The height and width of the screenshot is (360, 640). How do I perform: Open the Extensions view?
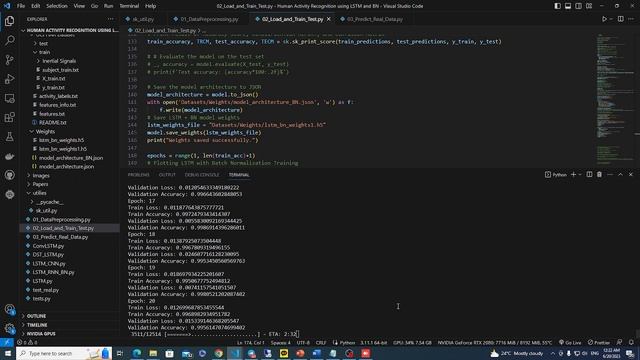pyautogui.click(x=9, y=118)
